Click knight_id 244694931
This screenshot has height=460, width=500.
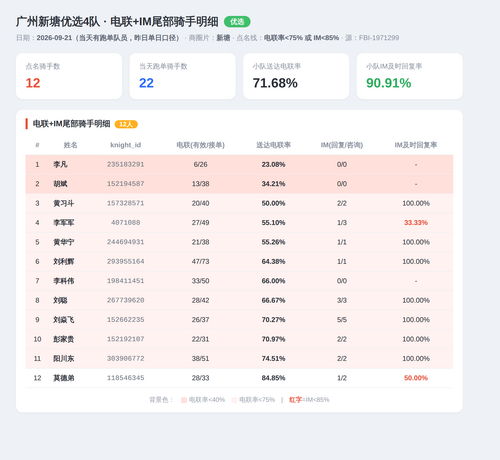[x=126, y=242]
